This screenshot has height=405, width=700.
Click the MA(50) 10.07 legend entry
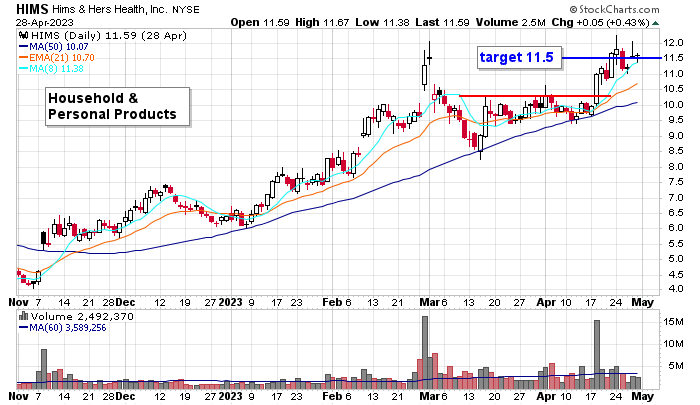coord(58,46)
